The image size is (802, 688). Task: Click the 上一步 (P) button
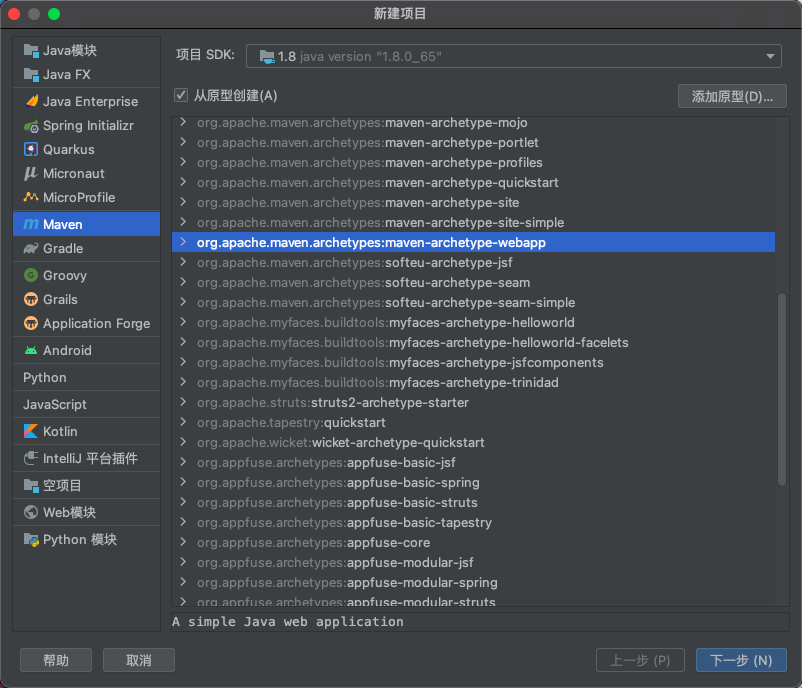point(640,660)
